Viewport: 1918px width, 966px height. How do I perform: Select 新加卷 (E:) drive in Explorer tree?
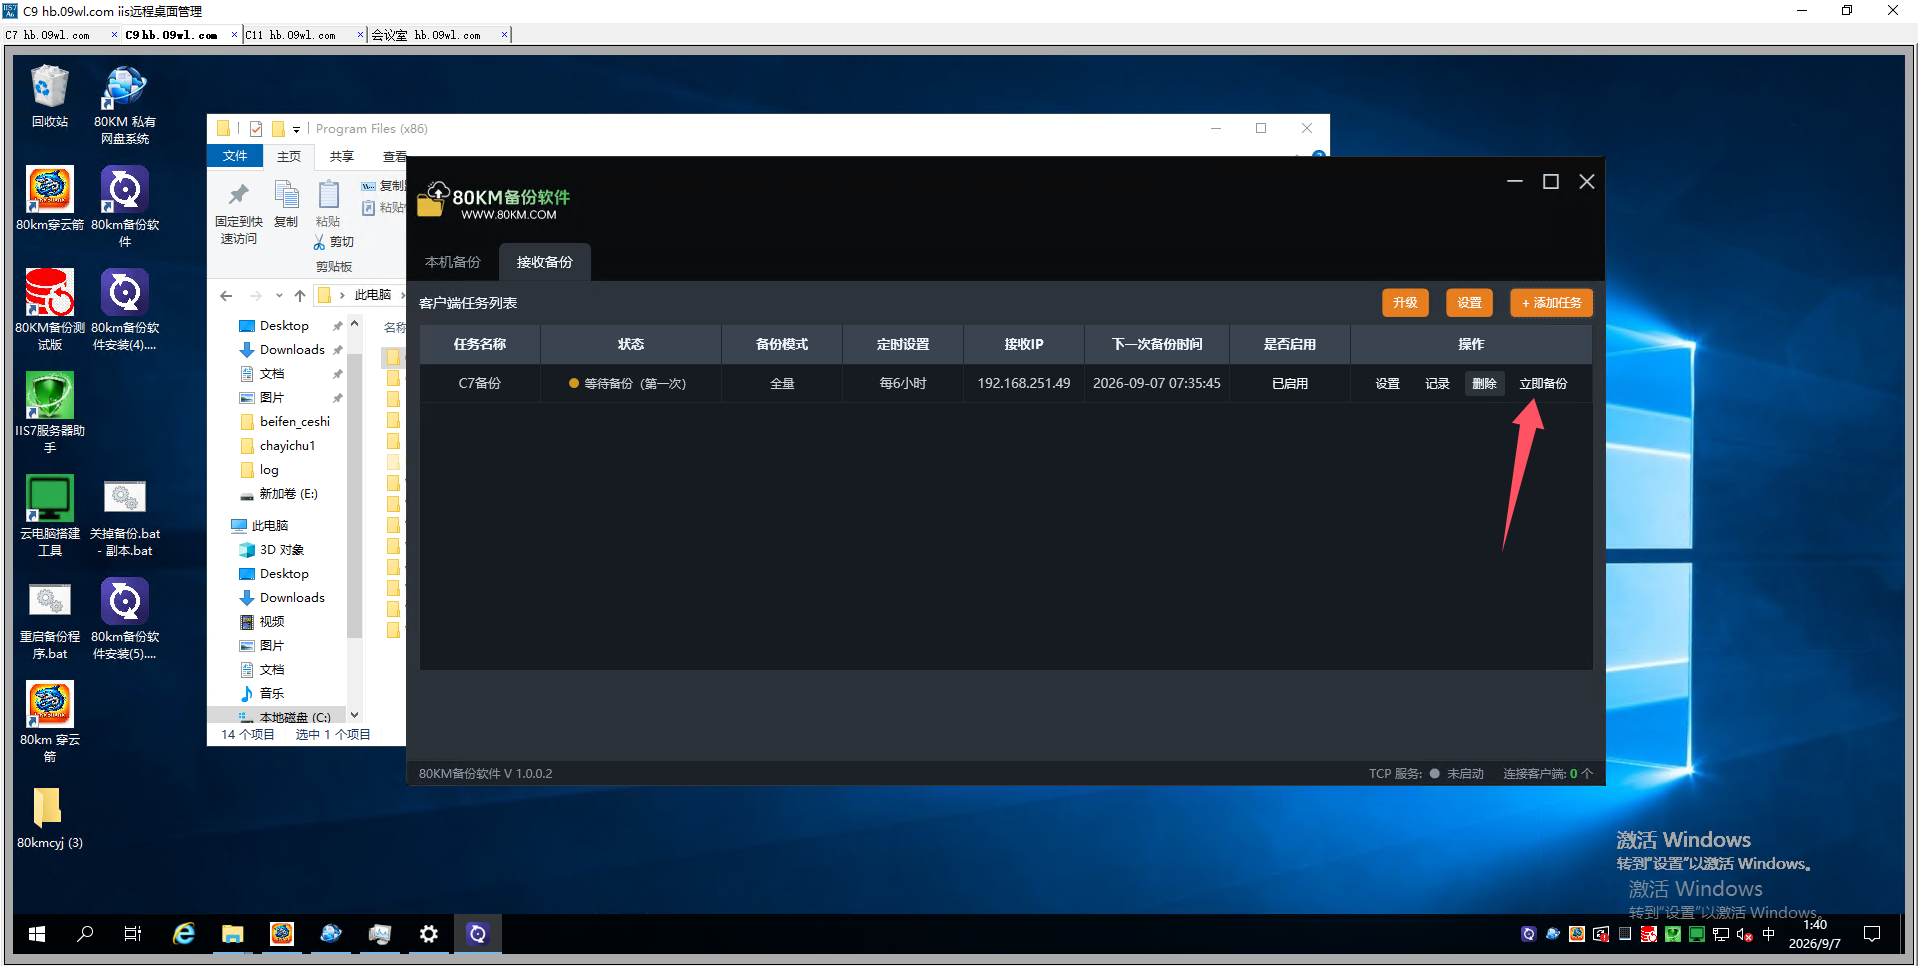click(x=279, y=494)
